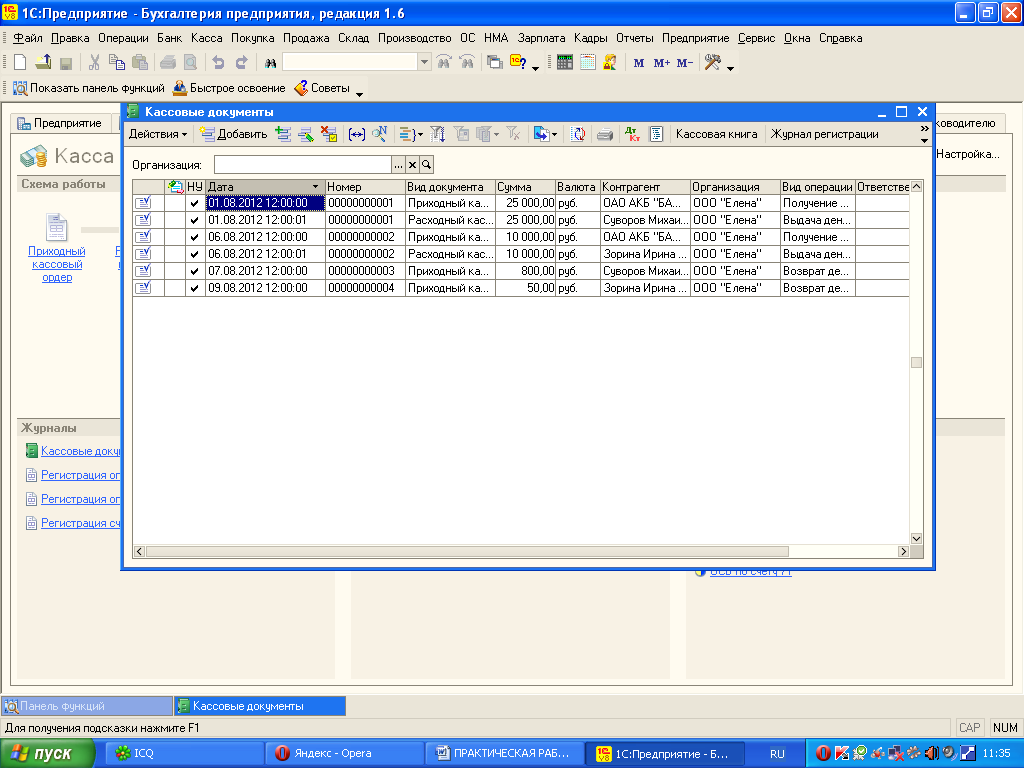The width and height of the screenshot is (1024, 768).
Task: Toggle НУ checkmark for document dated 06.08.2012 12:00:01
Action: pos(195,254)
